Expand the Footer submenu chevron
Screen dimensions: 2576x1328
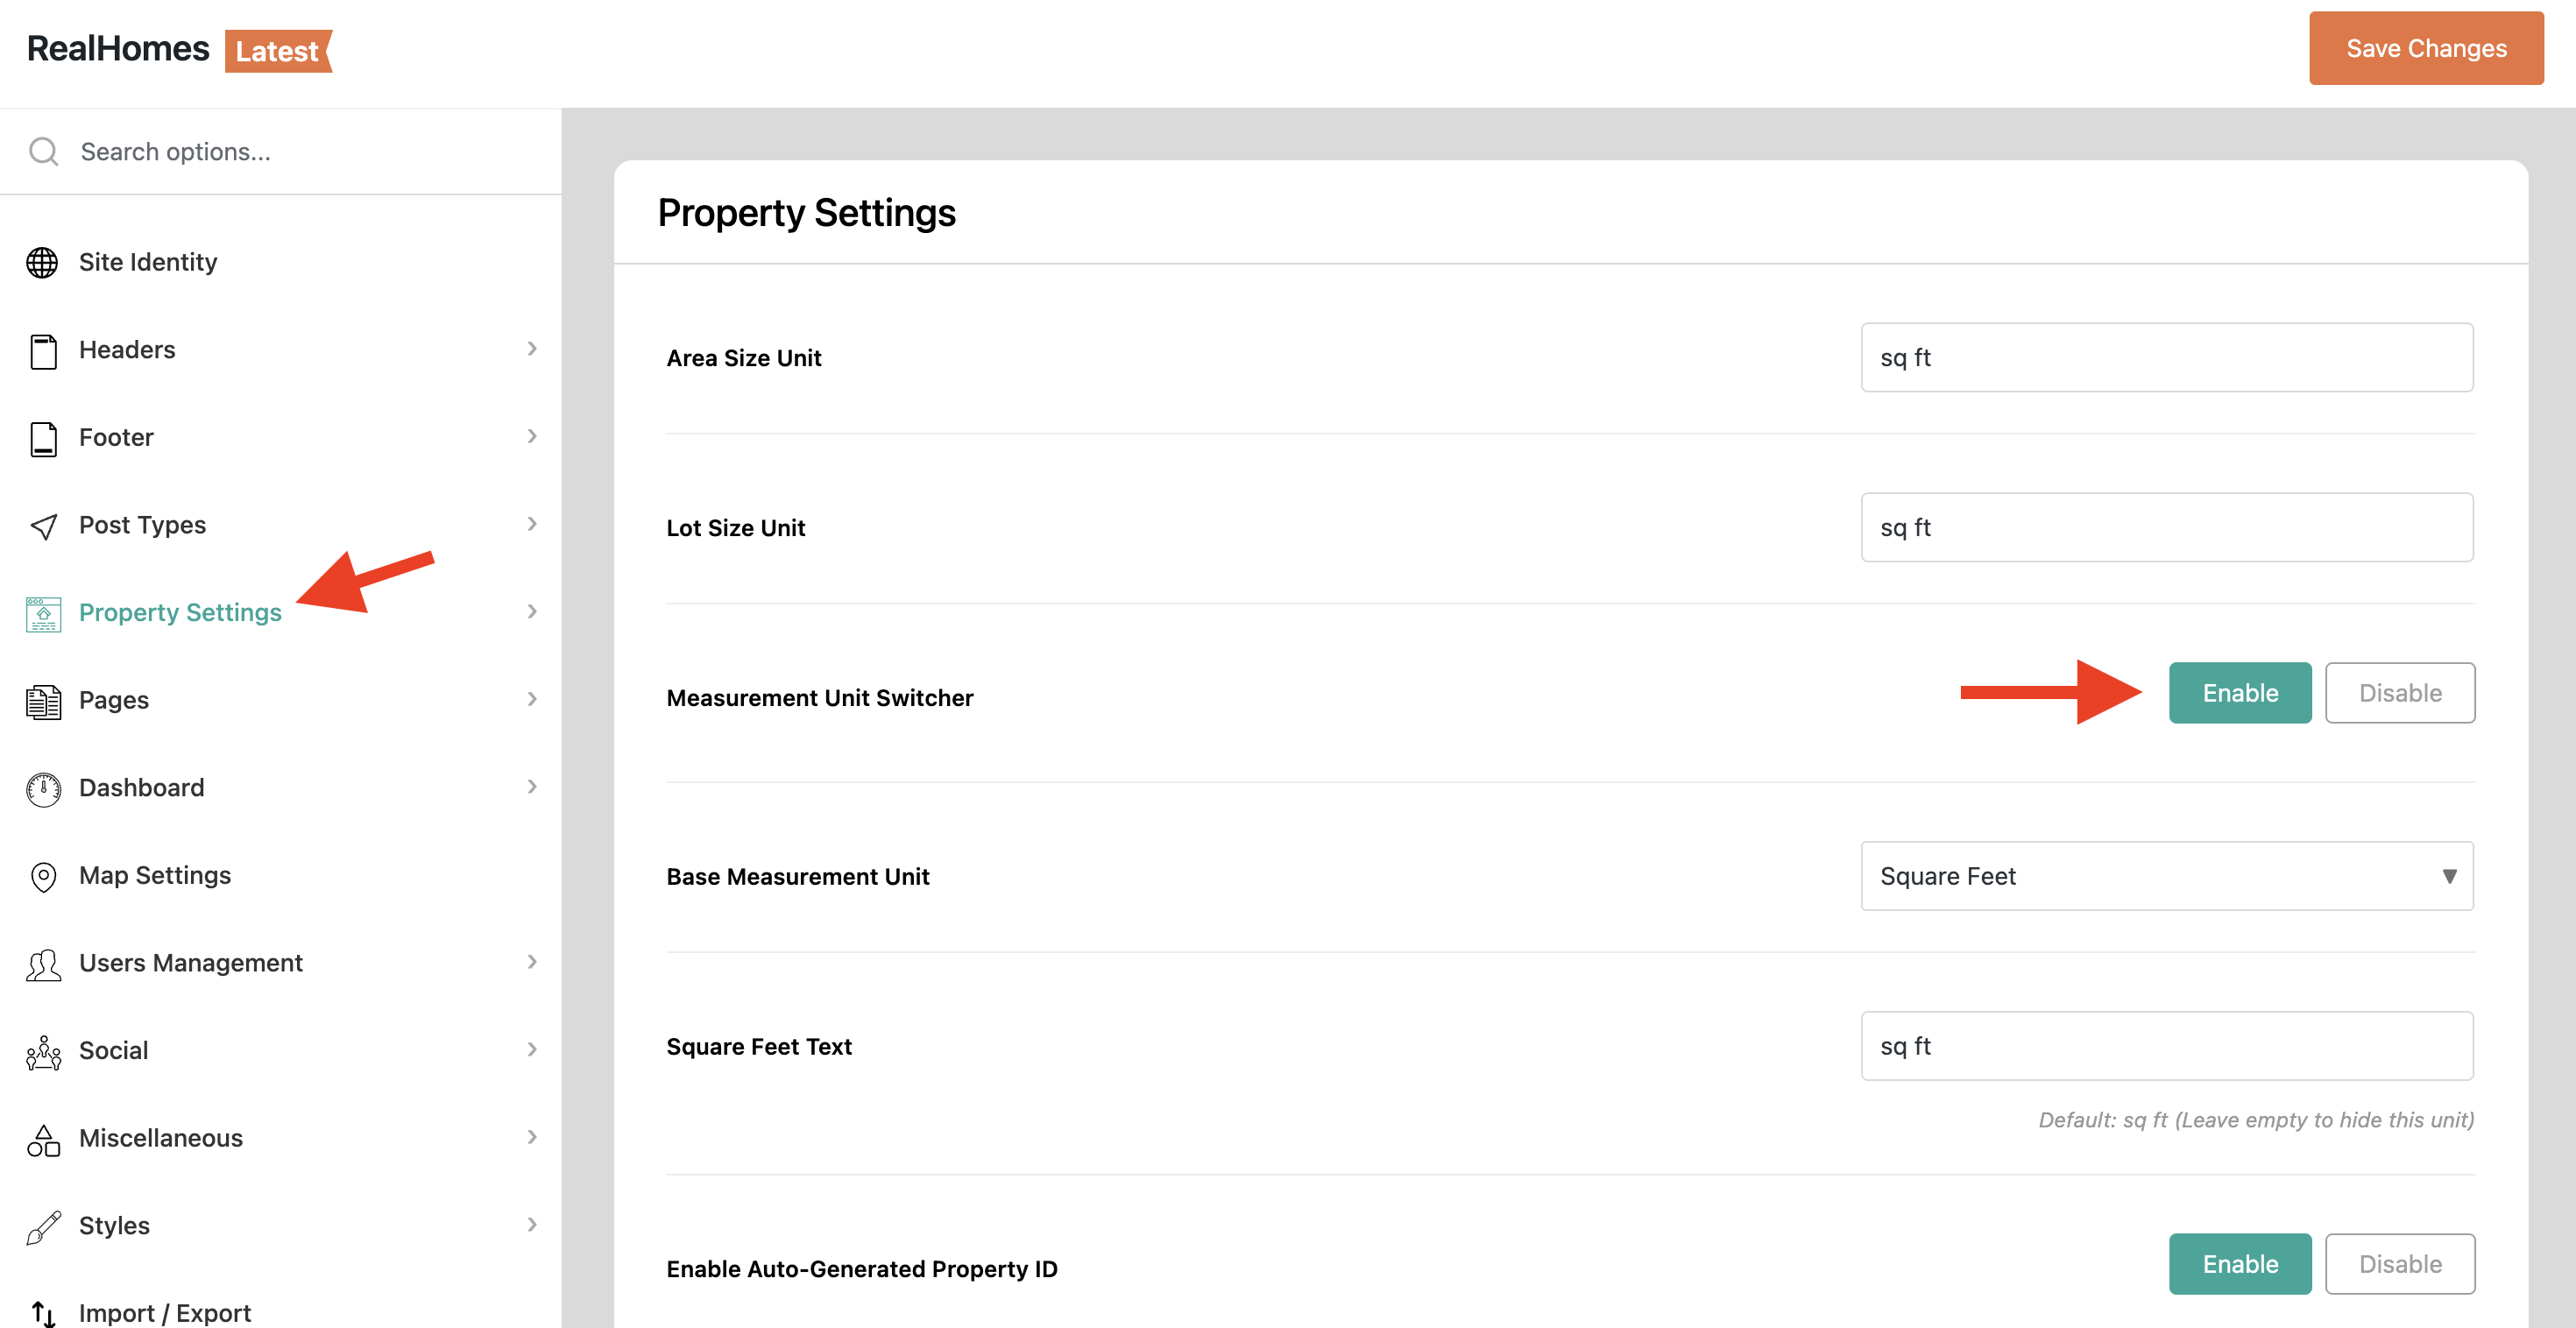(x=532, y=436)
